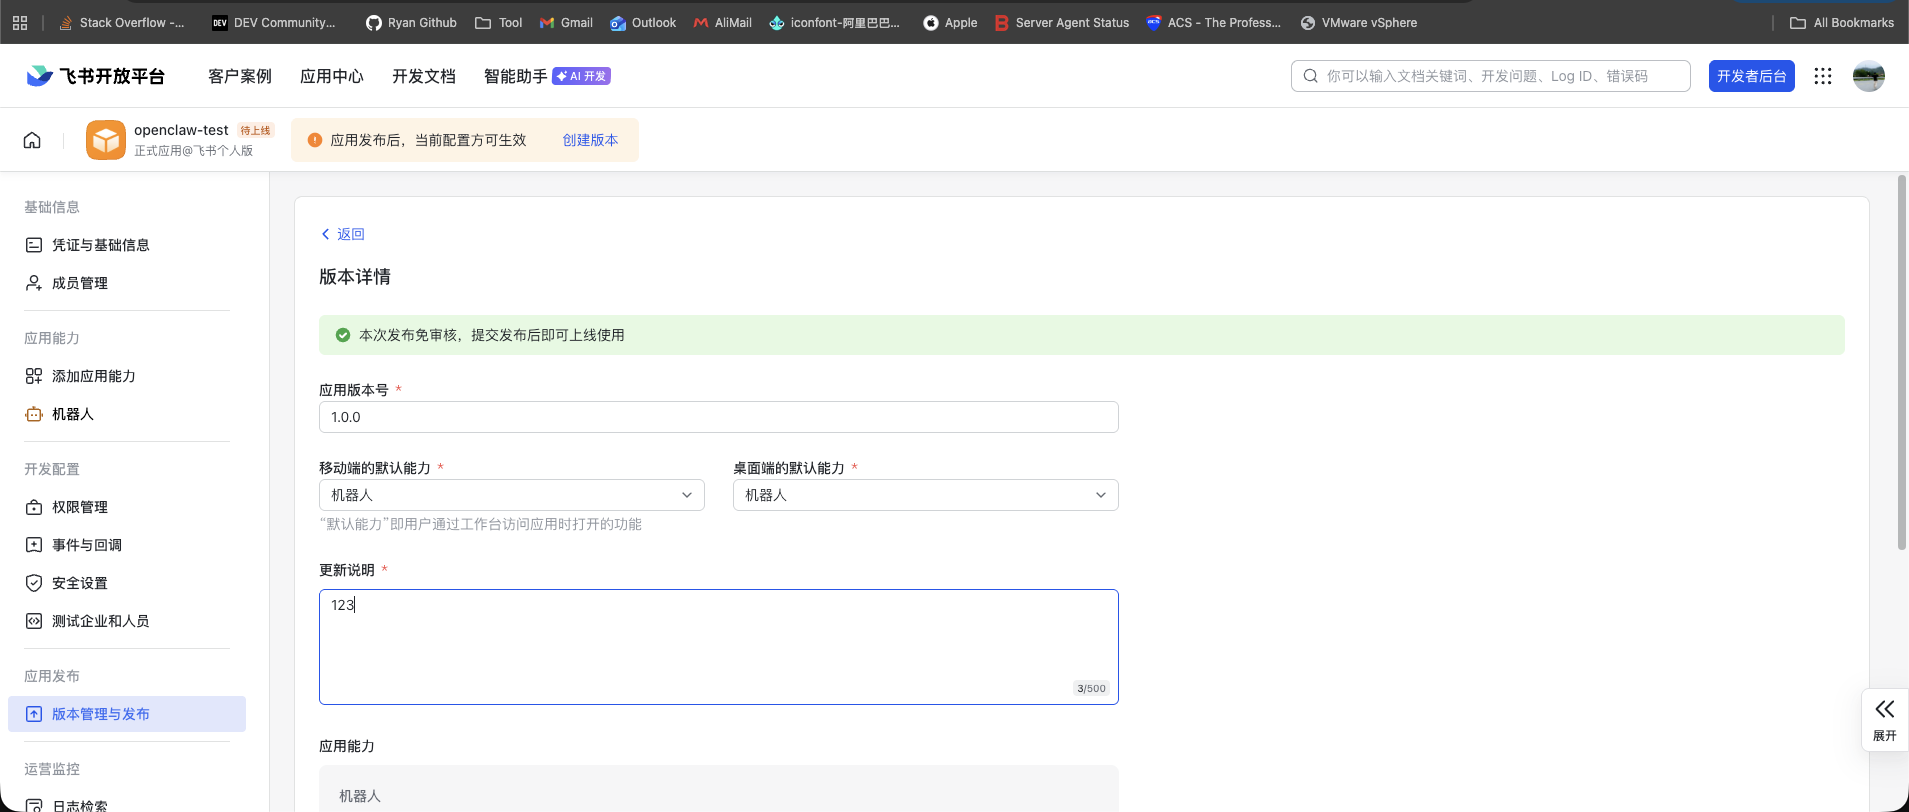Open the Gmail bookmark

point(566,22)
